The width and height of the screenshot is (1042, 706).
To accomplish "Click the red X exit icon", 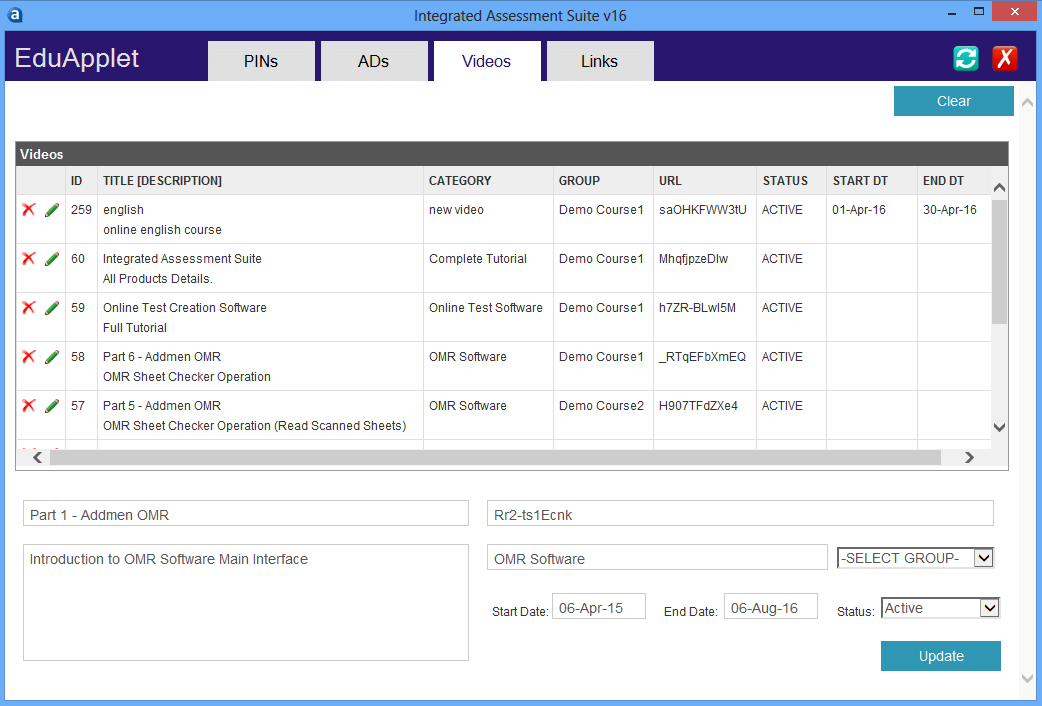I will (1004, 58).
